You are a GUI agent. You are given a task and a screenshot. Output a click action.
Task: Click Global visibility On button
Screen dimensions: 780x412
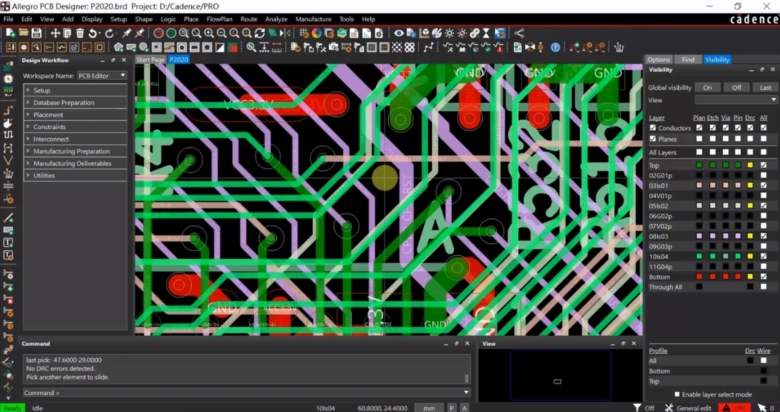coord(707,88)
